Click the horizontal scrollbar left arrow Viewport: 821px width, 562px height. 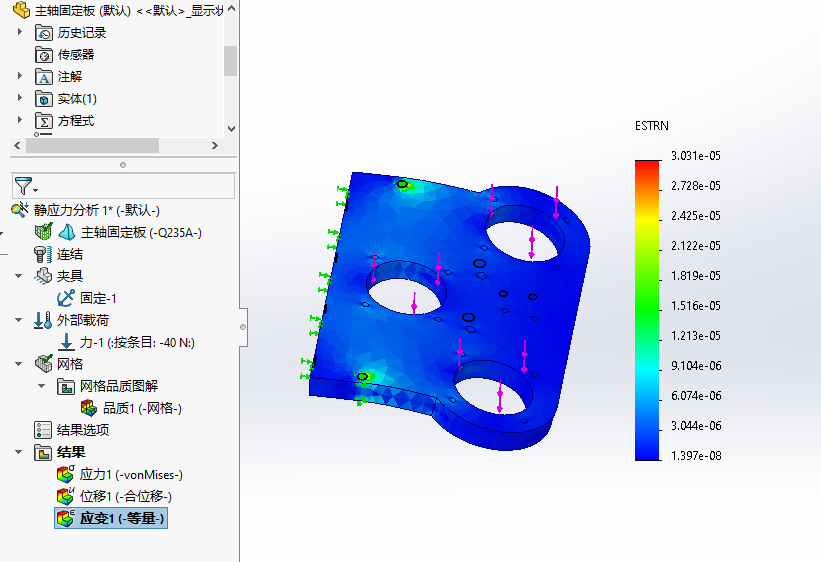point(17,146)
